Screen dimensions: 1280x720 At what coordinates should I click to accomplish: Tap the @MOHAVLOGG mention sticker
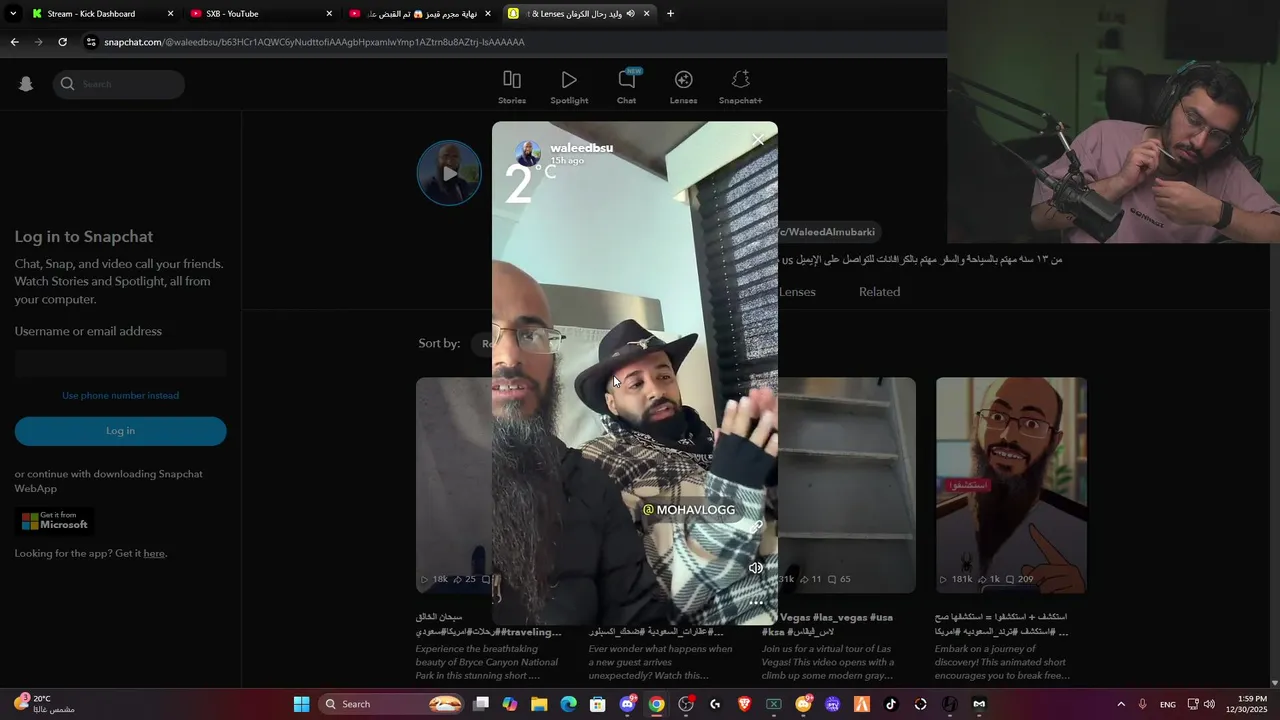(x=688, y=510)
